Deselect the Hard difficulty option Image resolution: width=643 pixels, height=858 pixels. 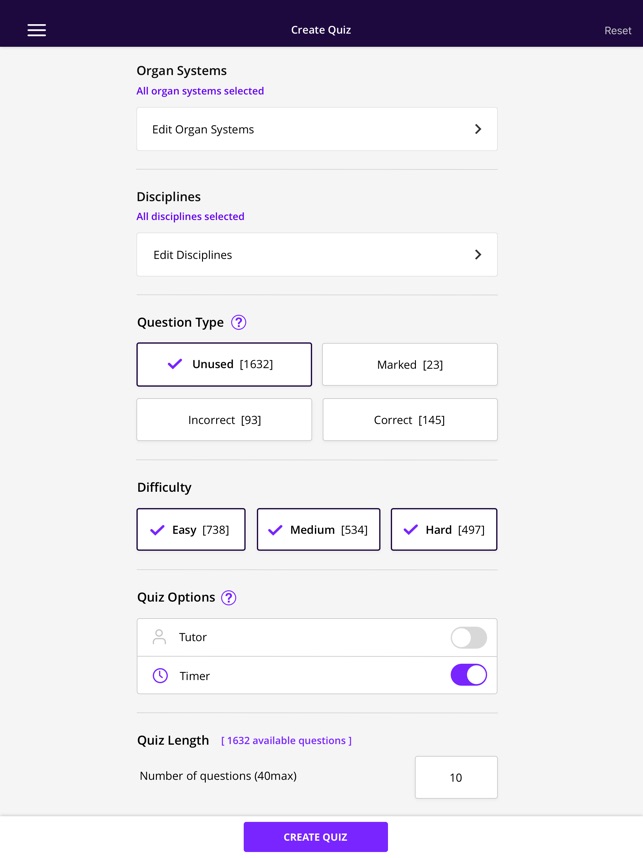point(443,529)
